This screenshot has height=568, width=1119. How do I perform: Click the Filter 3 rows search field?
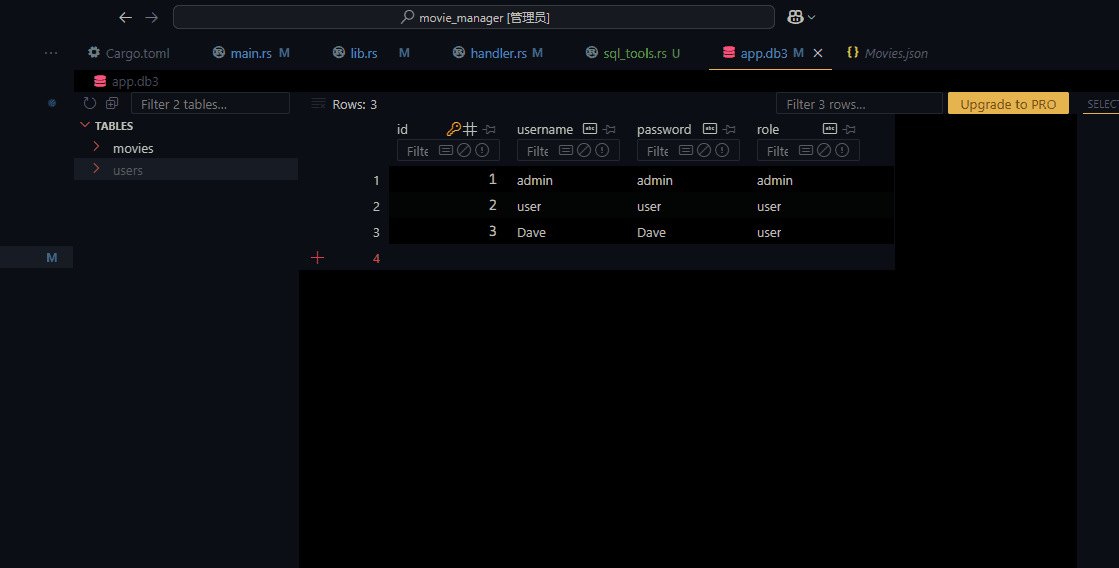(x=858, y=104)
